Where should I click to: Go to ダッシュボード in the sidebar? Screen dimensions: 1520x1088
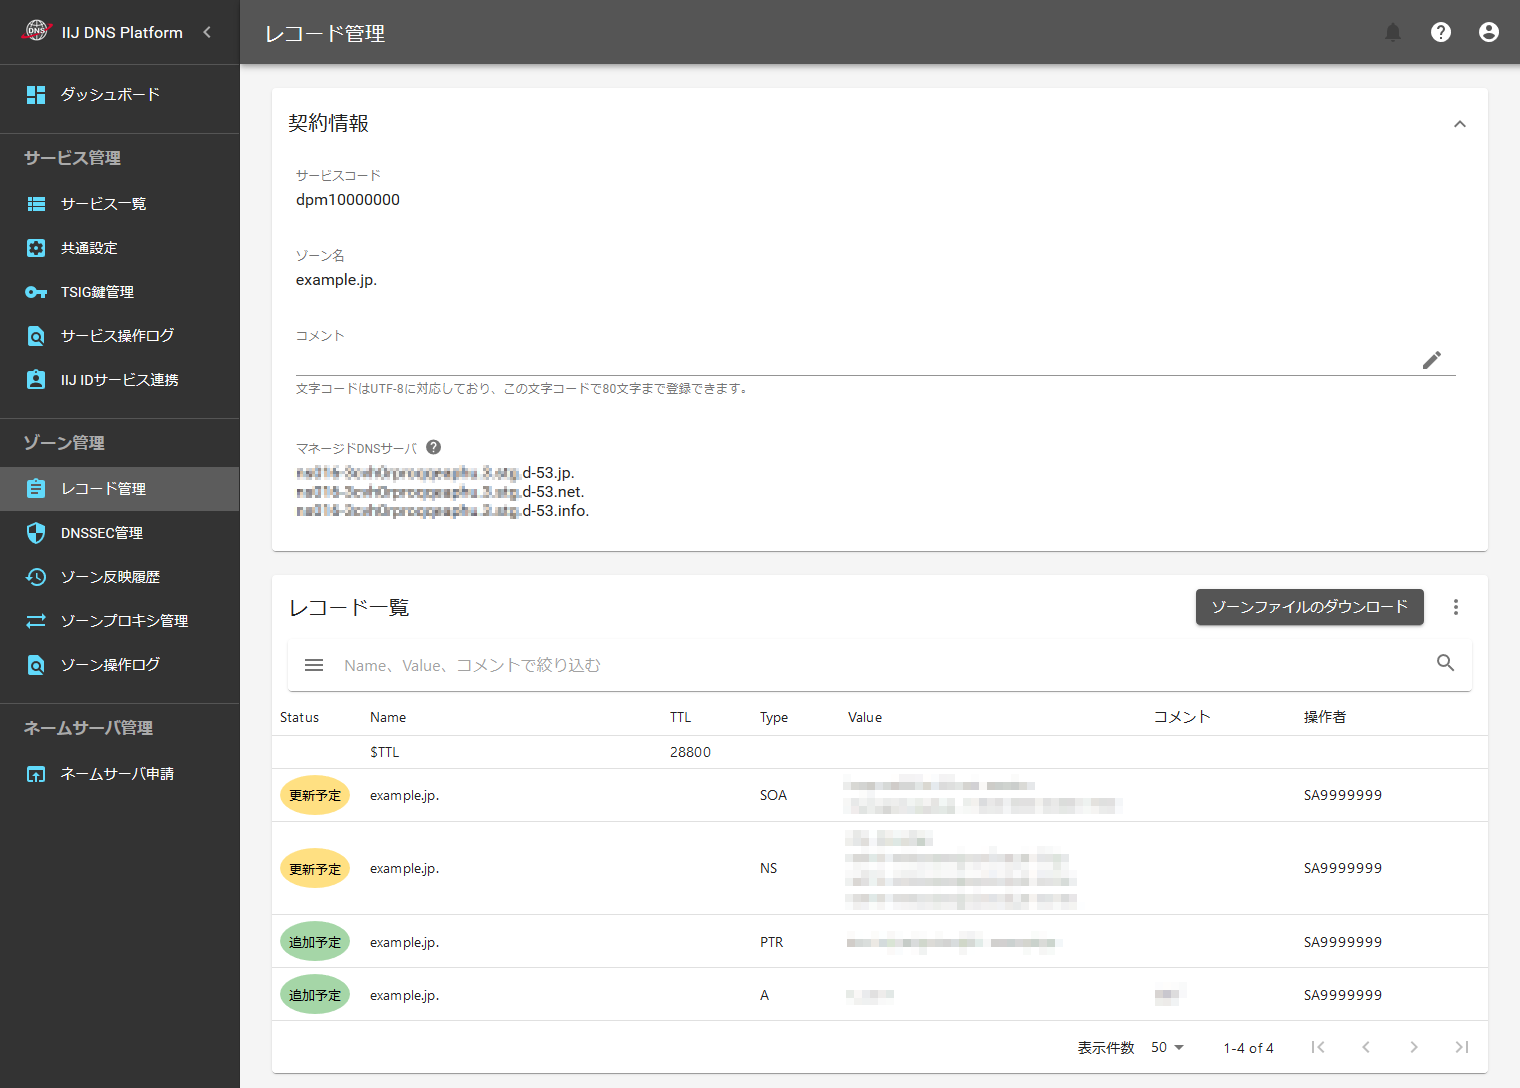(x=110, y=95)
